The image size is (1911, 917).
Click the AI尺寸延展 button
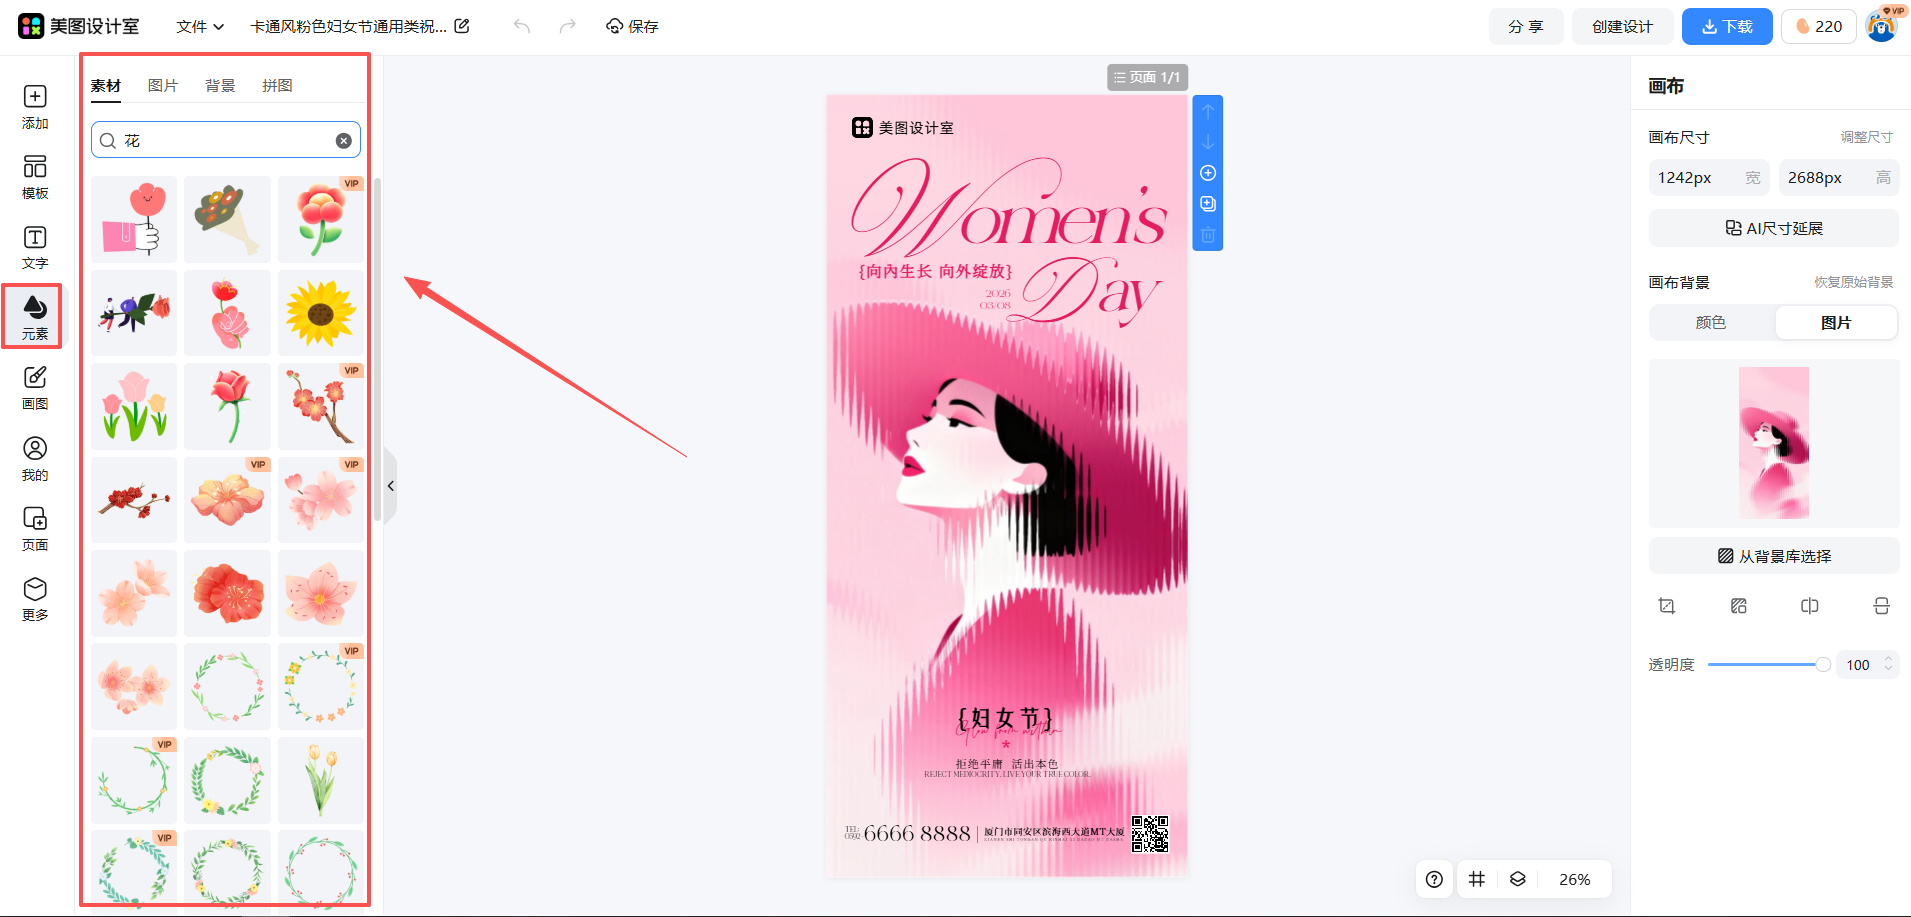(1773, 228)
